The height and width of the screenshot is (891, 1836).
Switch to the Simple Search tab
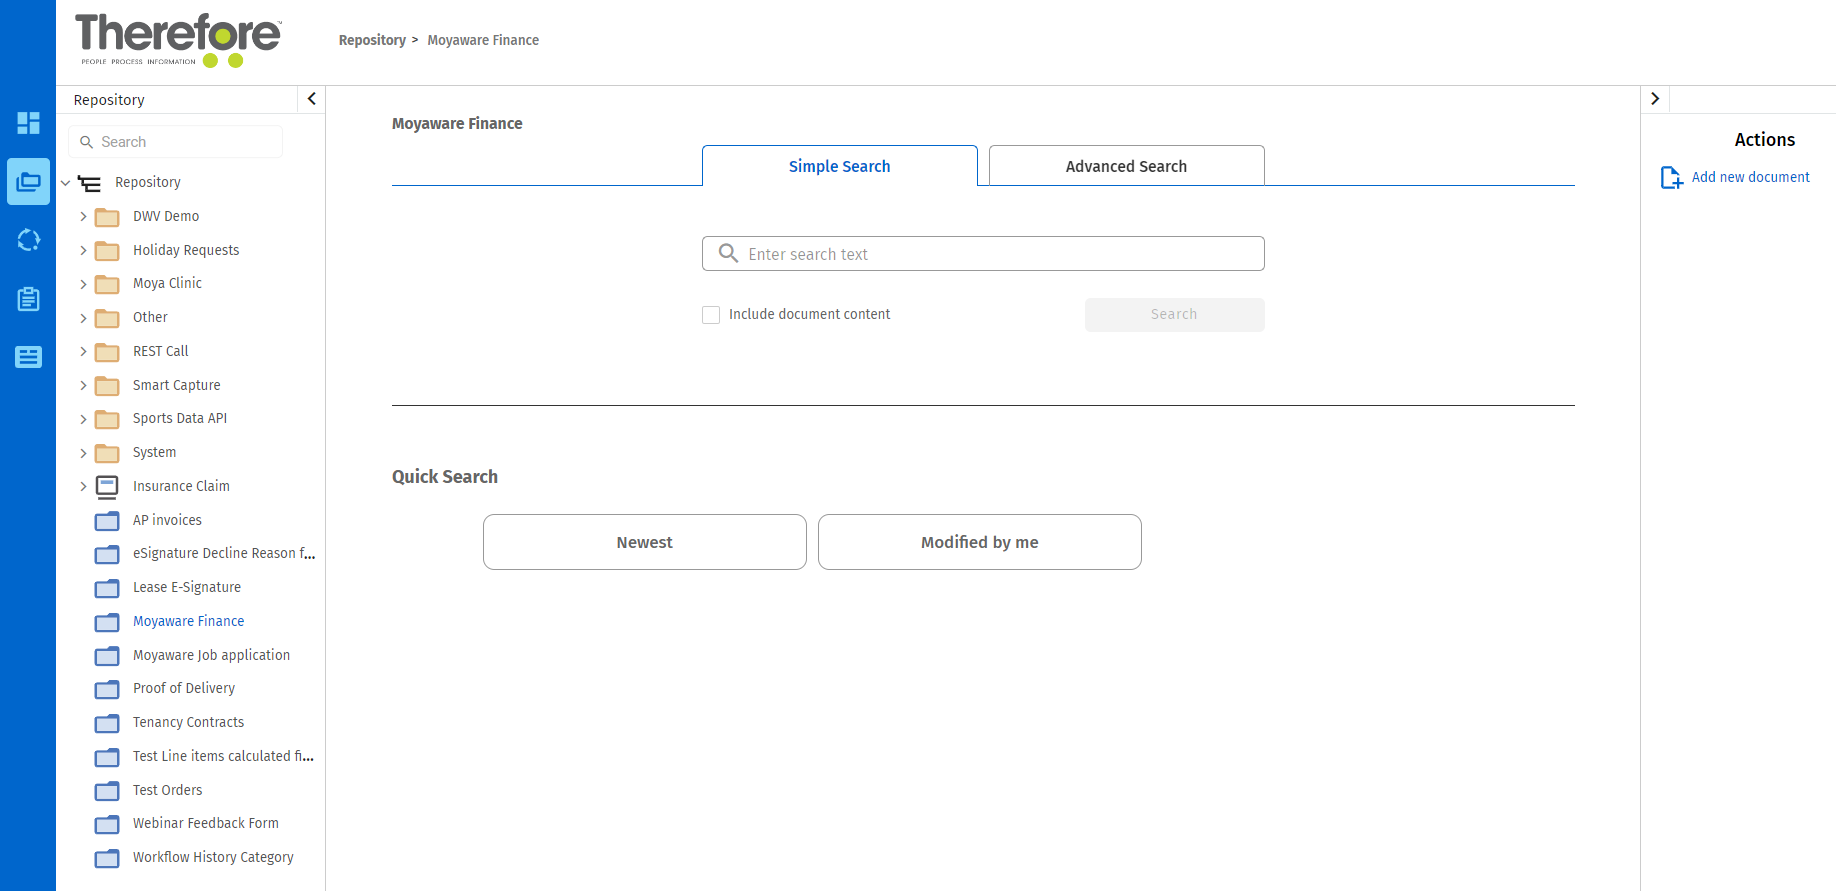click(x=840, y=166)
